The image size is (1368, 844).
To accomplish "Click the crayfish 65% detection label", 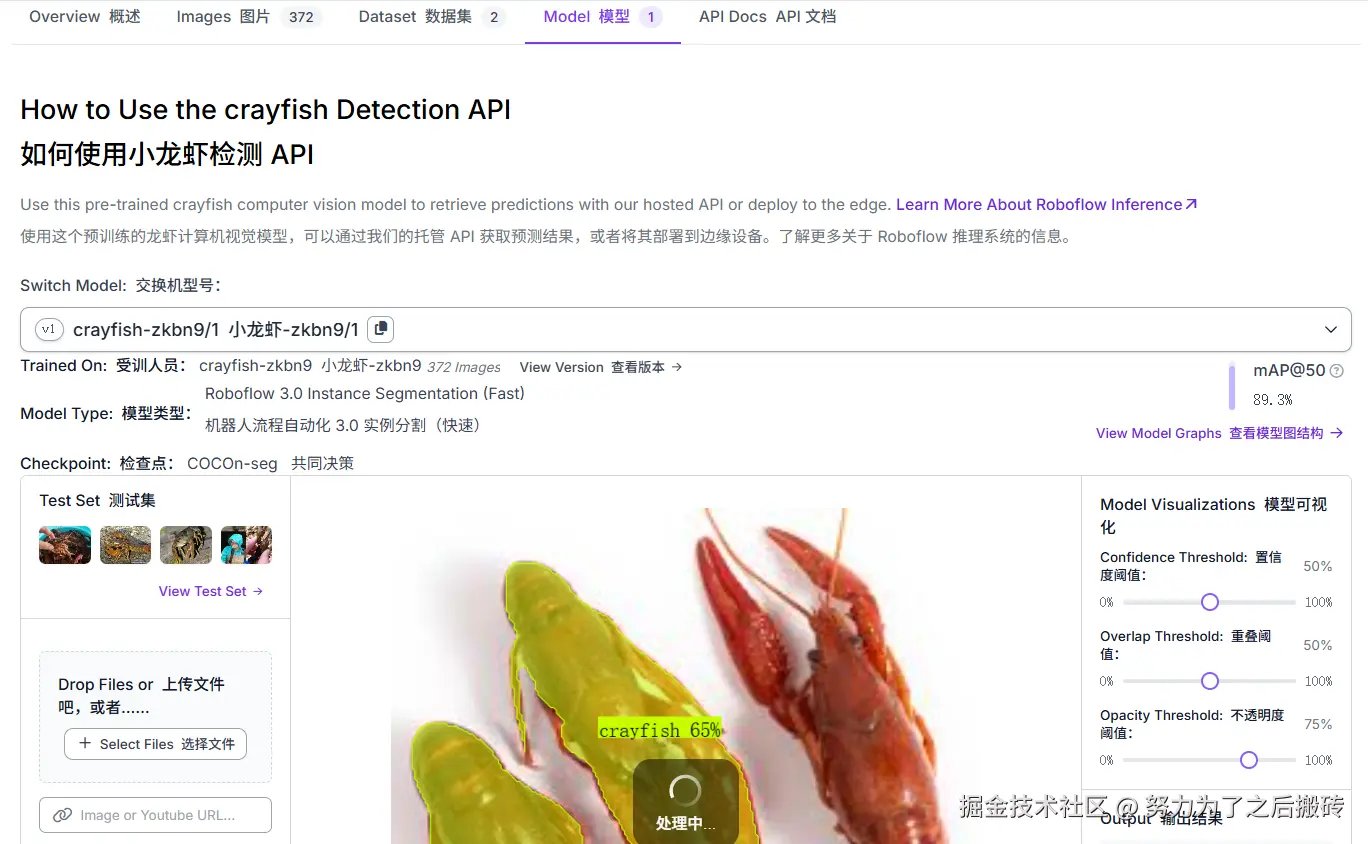I will click(660, 730).
